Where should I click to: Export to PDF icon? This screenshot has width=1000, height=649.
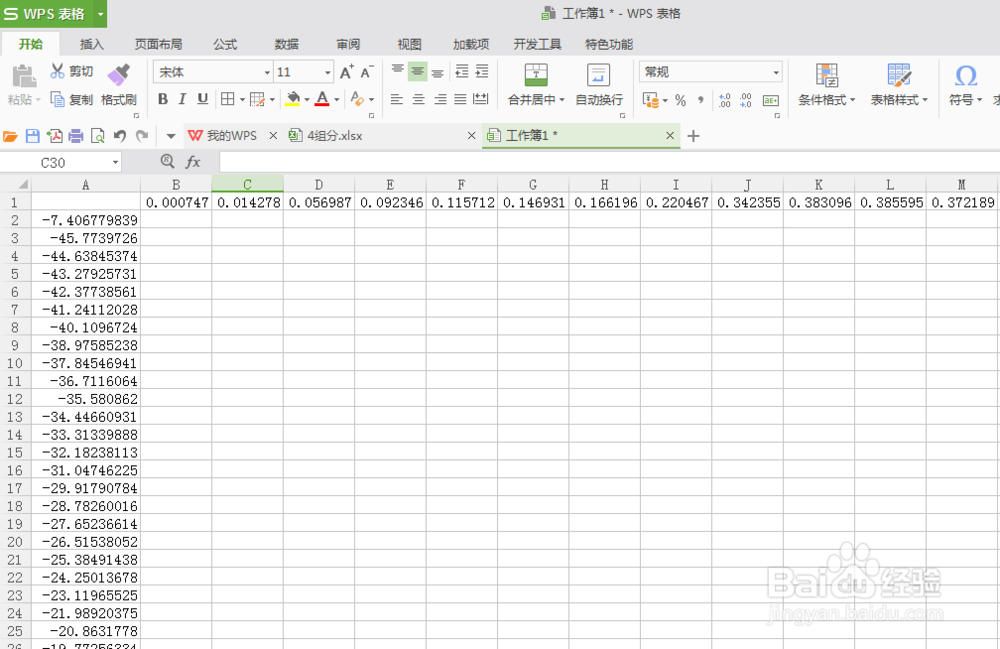click(55, 136)
